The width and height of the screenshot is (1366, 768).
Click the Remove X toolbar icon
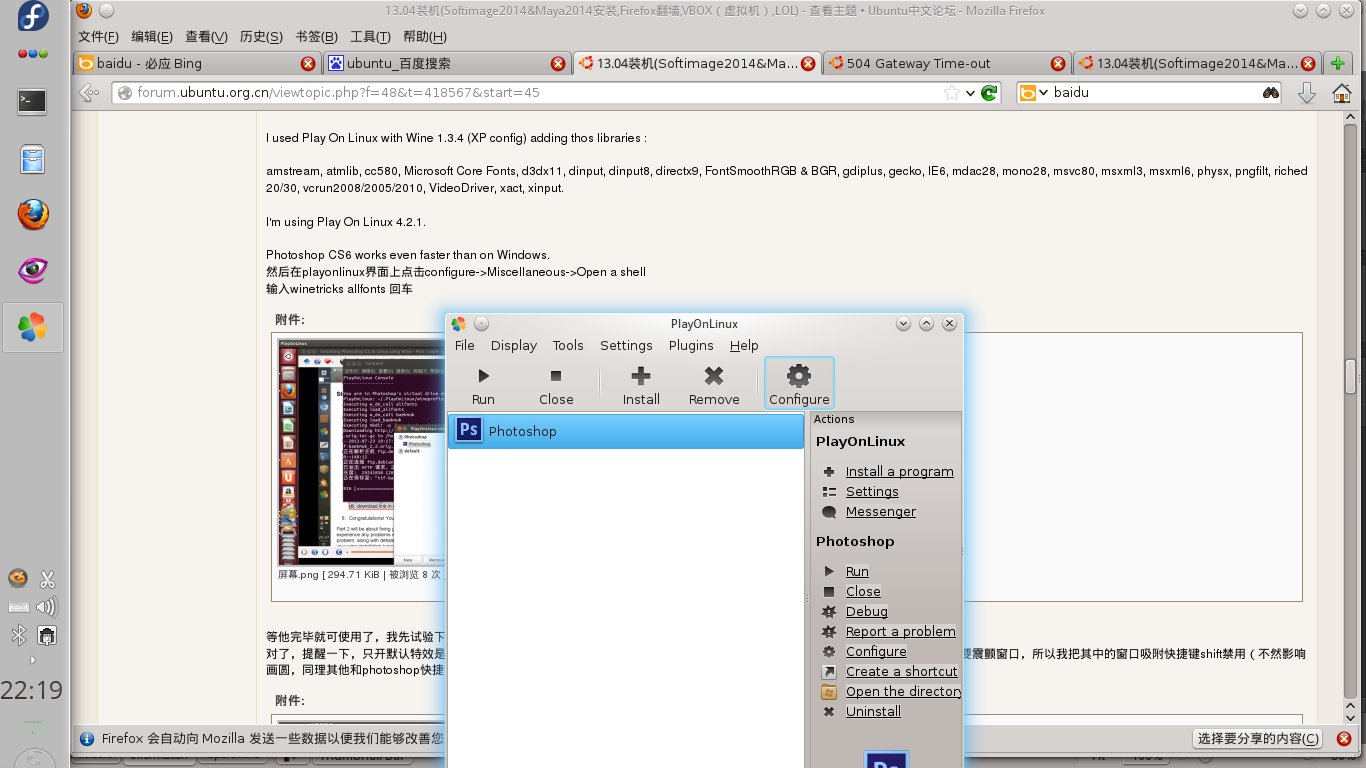(x=714, y=376)
